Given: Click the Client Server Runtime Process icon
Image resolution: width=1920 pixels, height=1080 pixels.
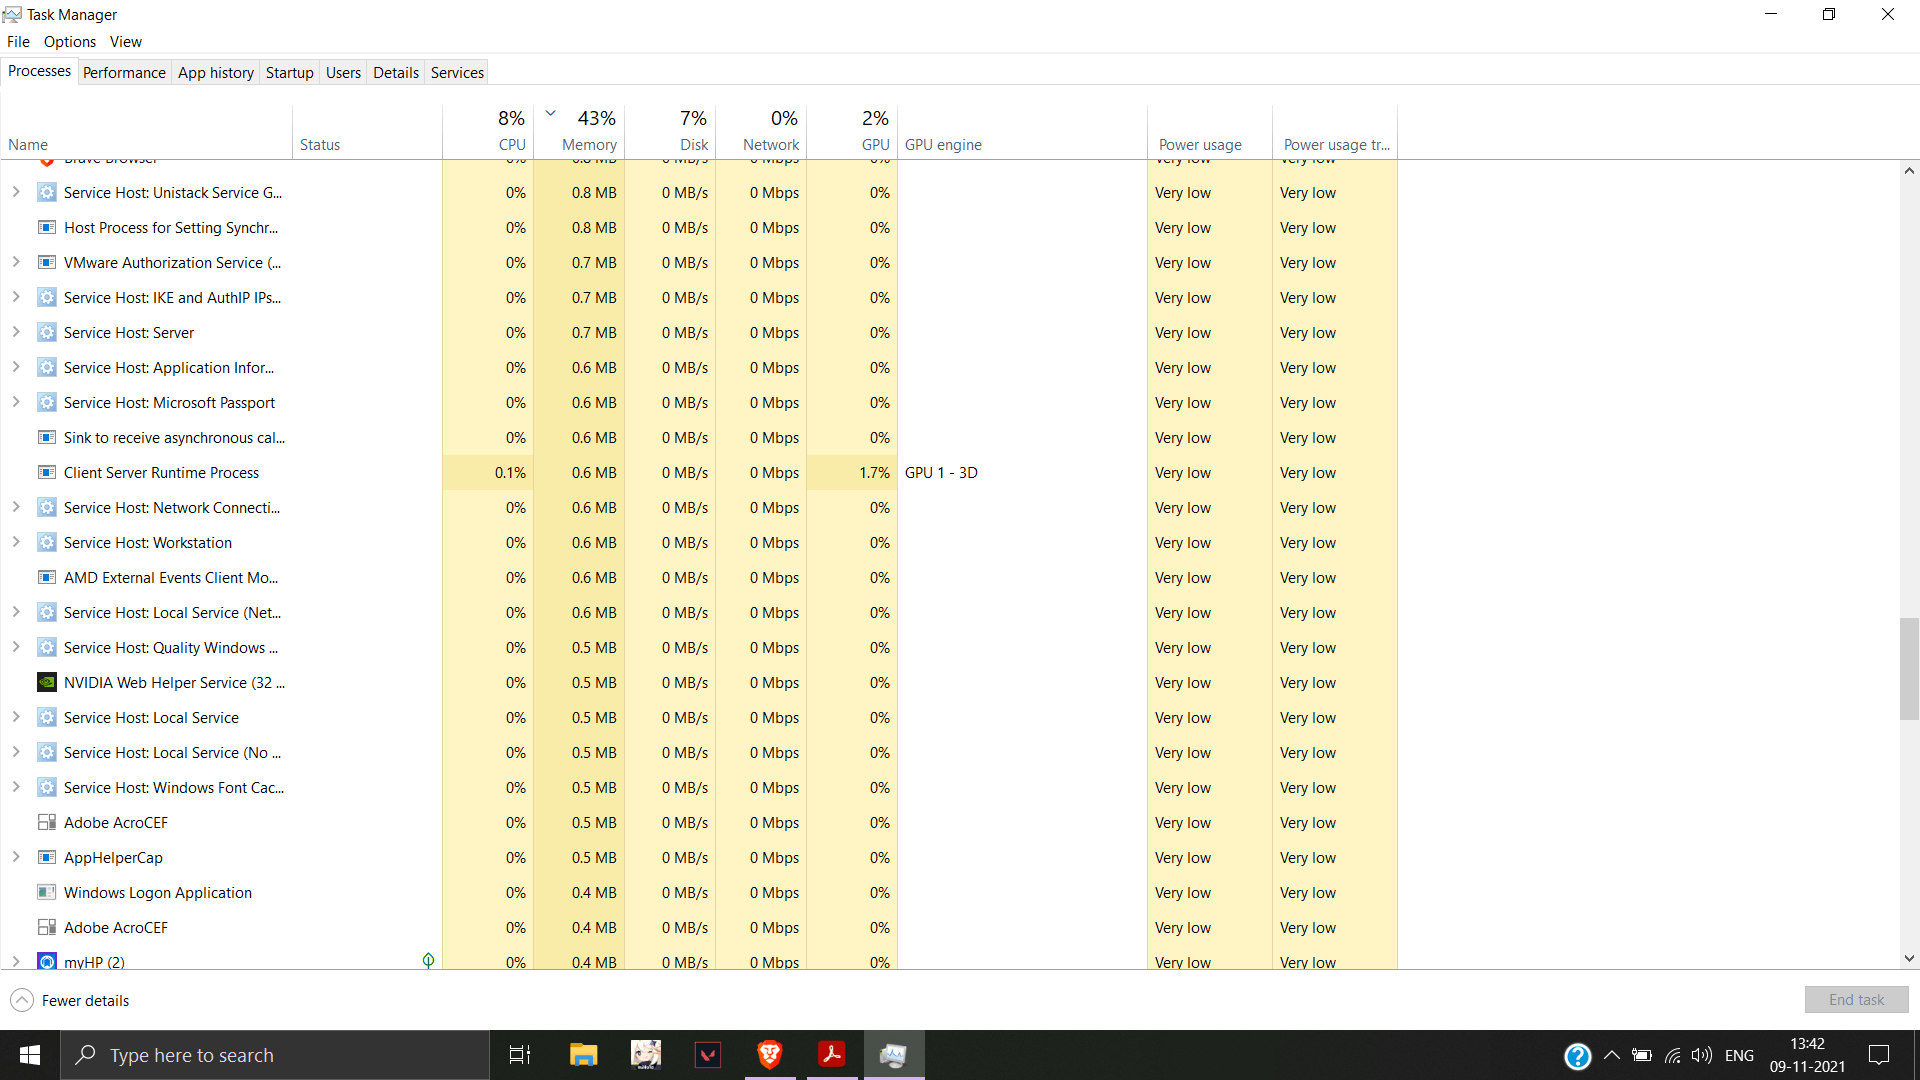Looking at the screenshot, I should (46, 472).
